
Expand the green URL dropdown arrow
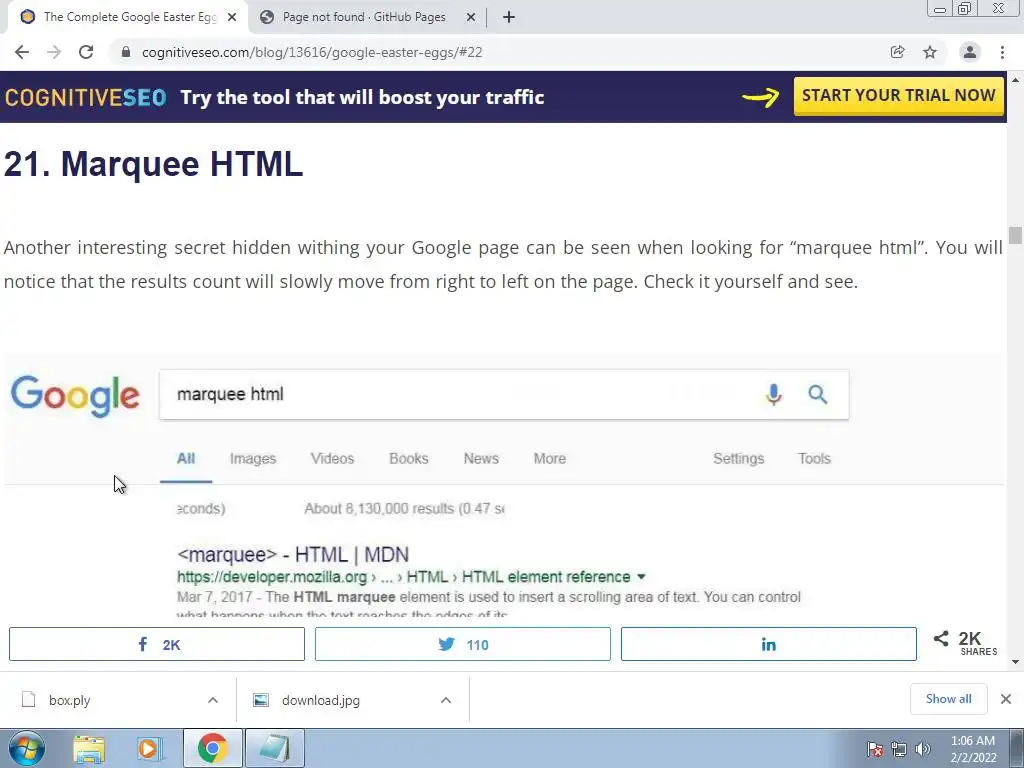coord(641,577)
